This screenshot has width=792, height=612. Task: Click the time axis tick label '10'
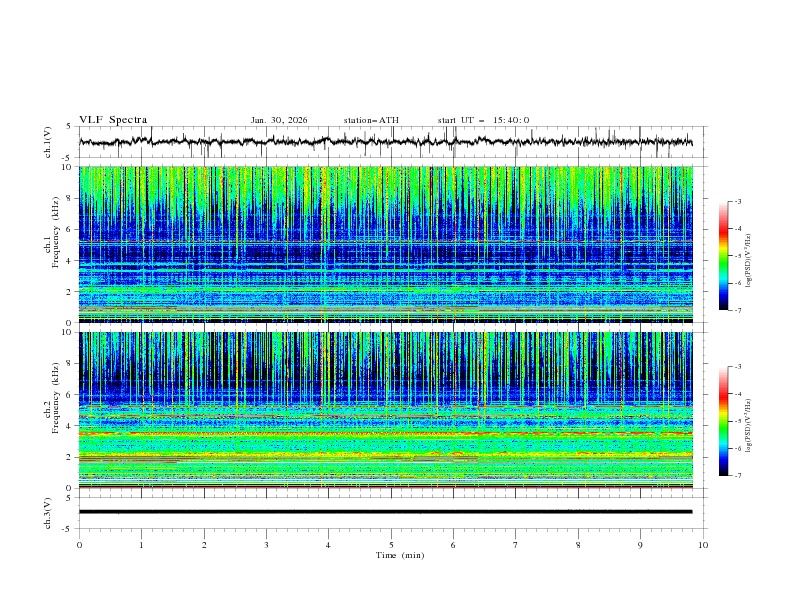click(703, 545)
